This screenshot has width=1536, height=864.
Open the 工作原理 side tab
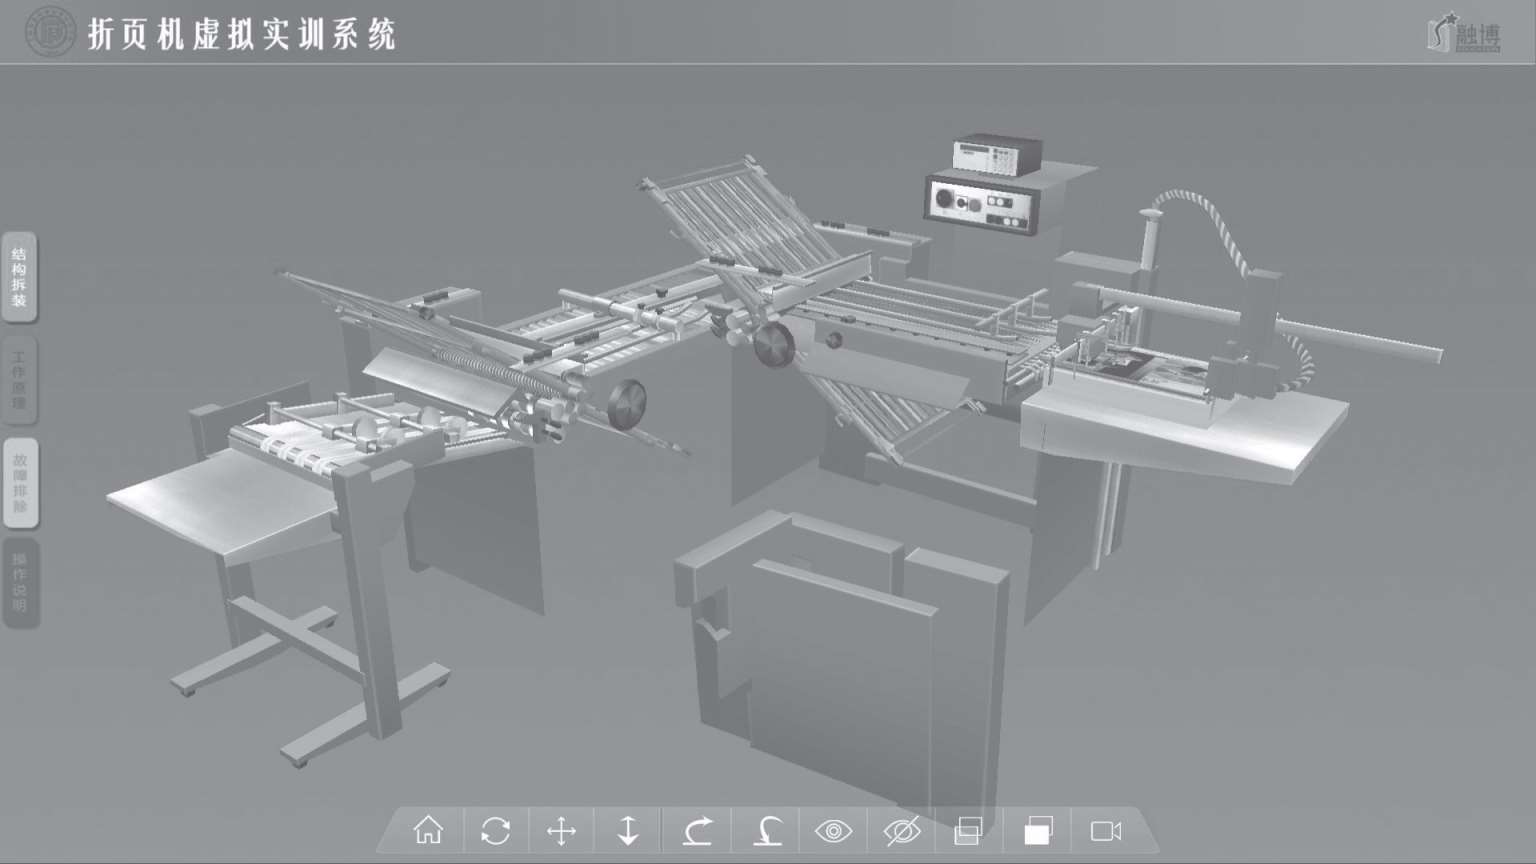click(x=19, y=380)
